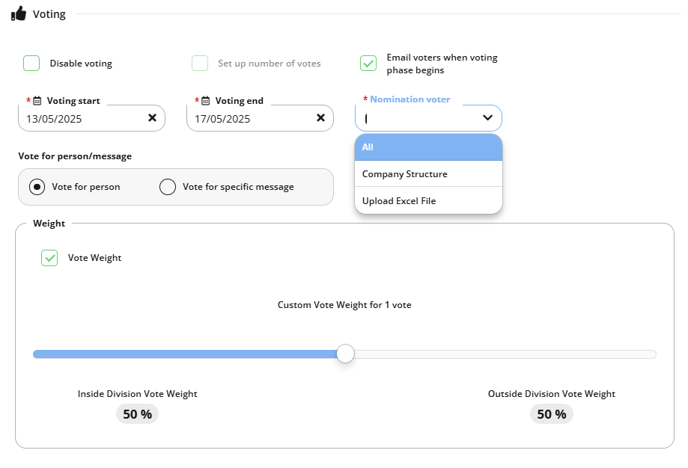Click the Inside Division 50 % badge
Screen dimensions: 688x468
click(x=137, y=414)
